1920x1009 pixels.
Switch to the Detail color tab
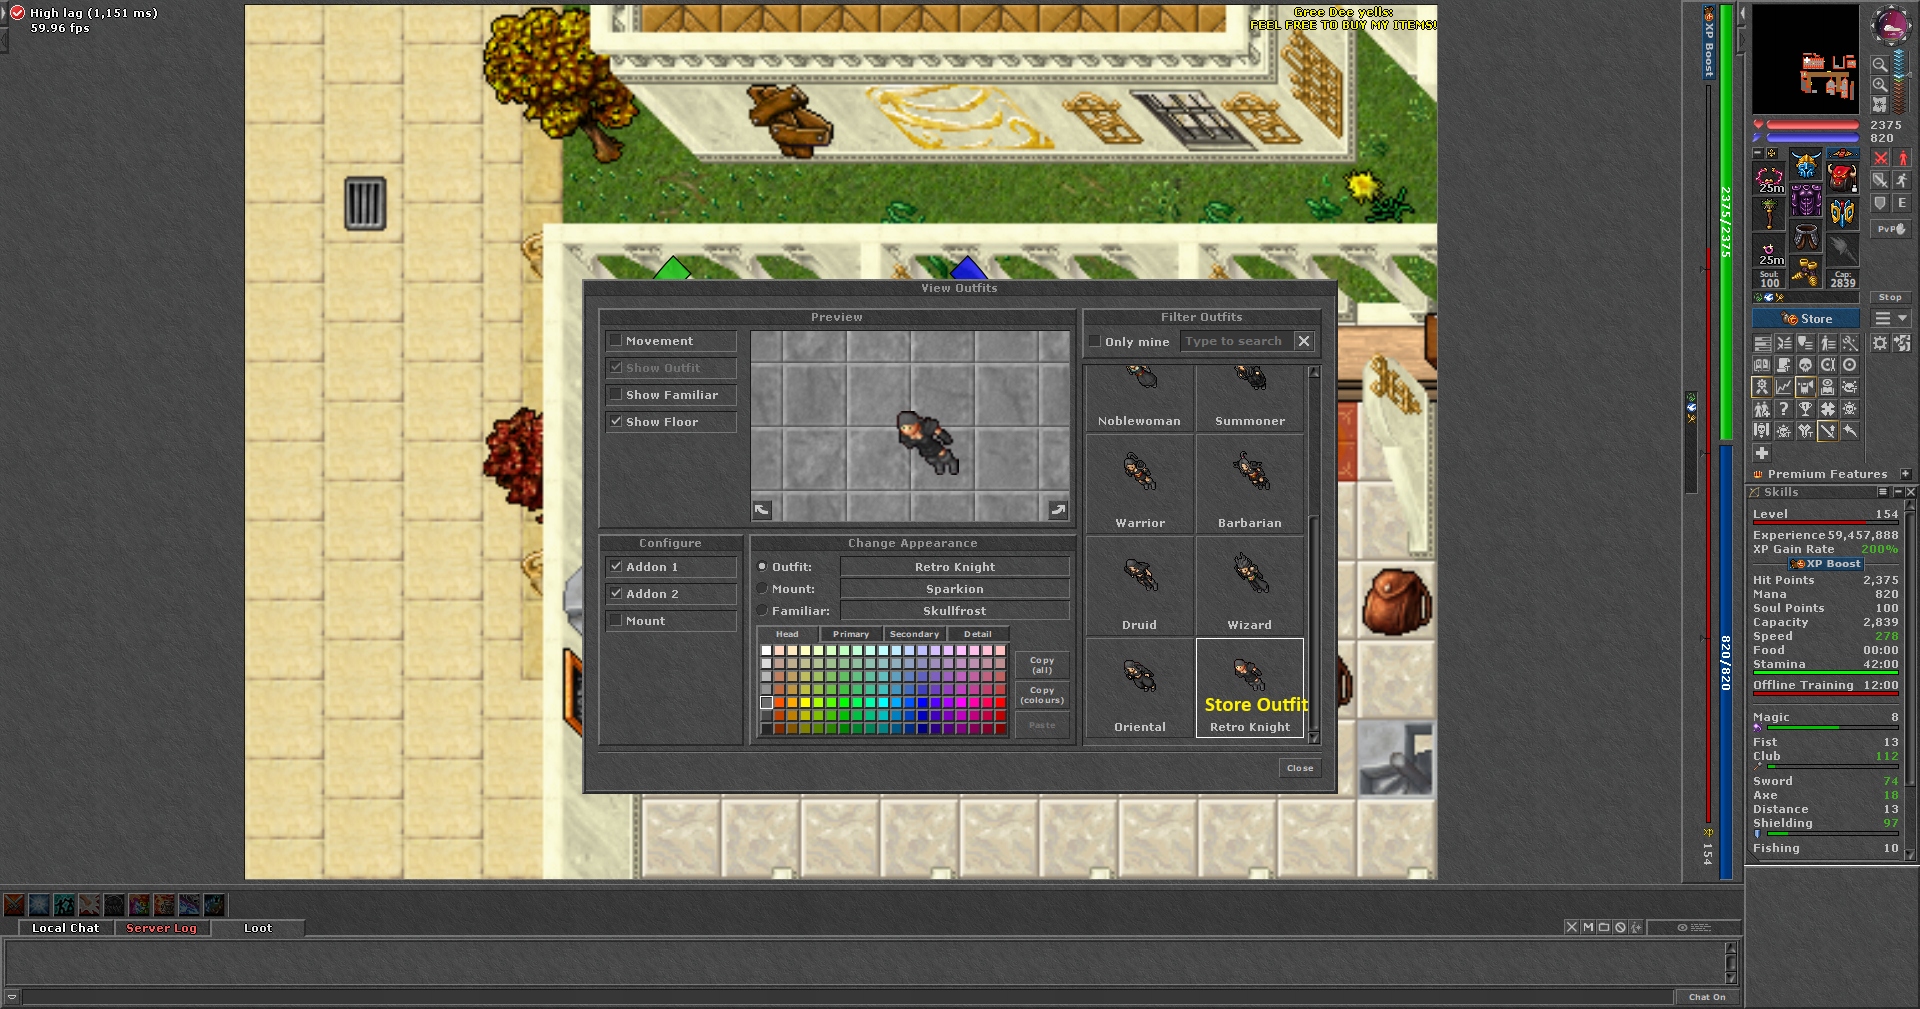click(x=977, y=634)
